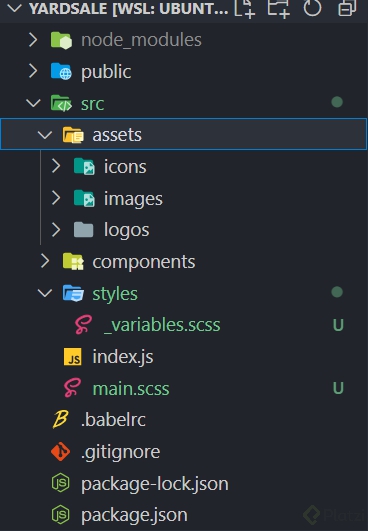Screen dimensions: 368x531
Task: Collapse the assets folder chevron
Action: [x=45, y=135]
